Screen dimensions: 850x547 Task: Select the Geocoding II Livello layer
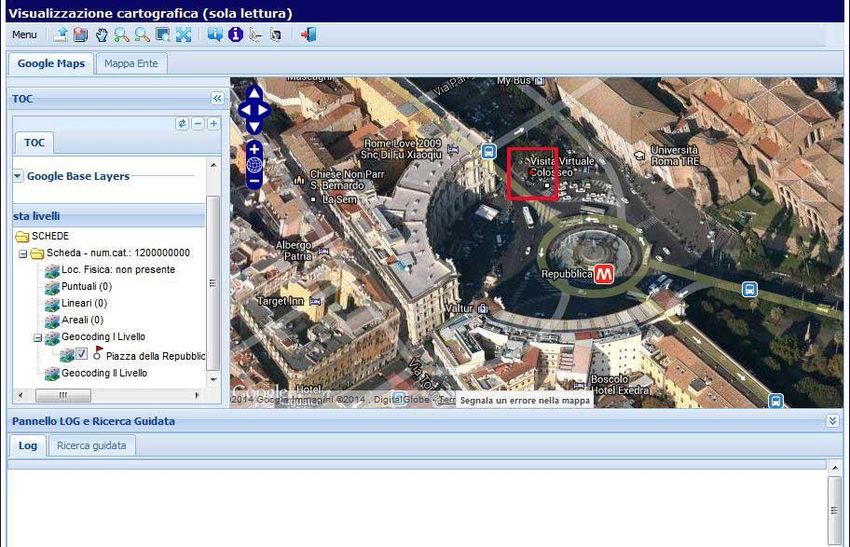click(104, 373)
